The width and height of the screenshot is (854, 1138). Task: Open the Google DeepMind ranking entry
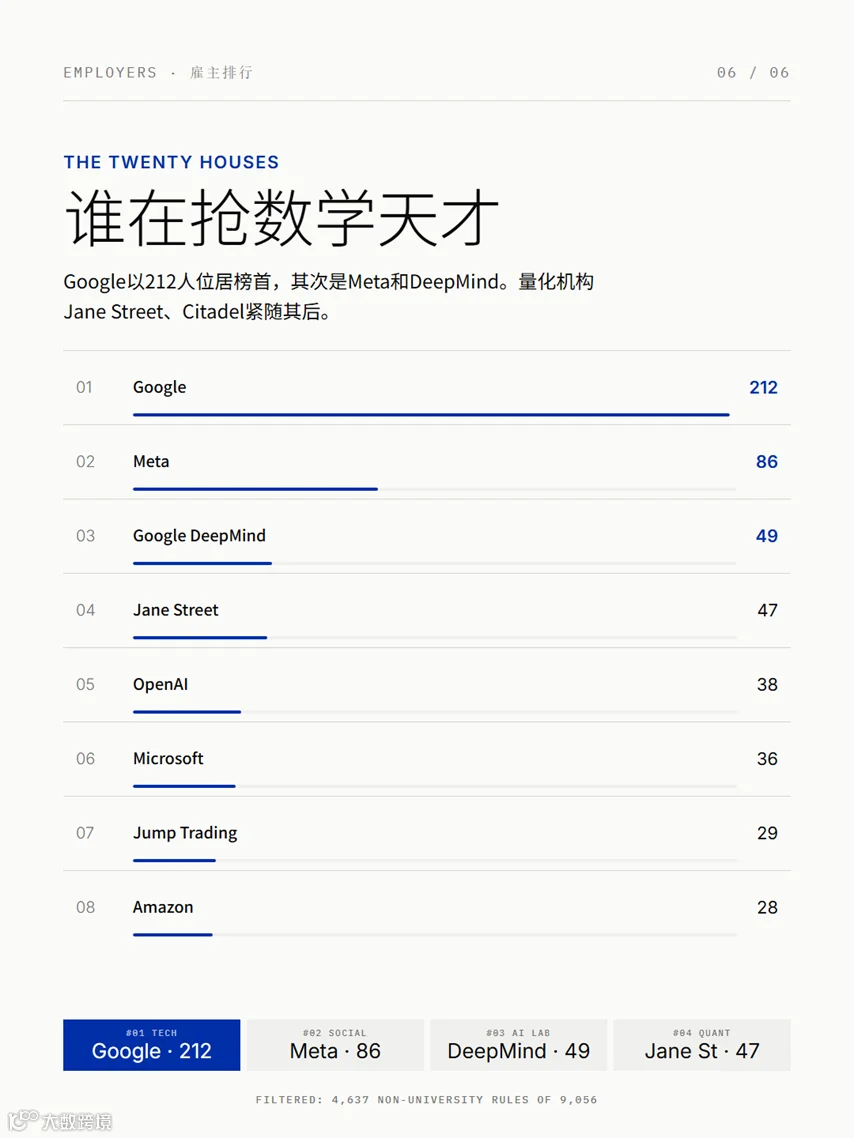point(427,536)
